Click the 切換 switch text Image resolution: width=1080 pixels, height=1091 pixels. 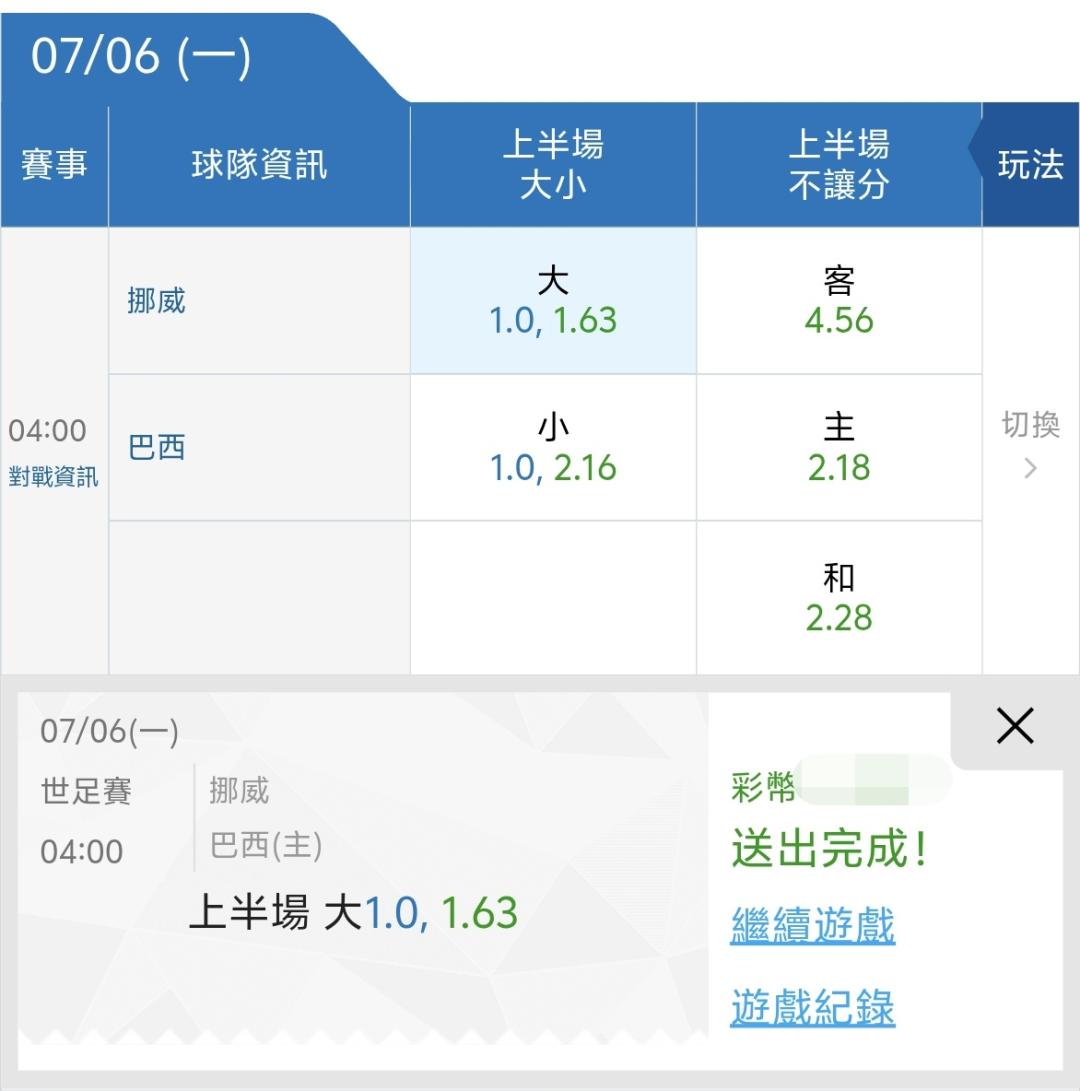tap(1031, 424)
